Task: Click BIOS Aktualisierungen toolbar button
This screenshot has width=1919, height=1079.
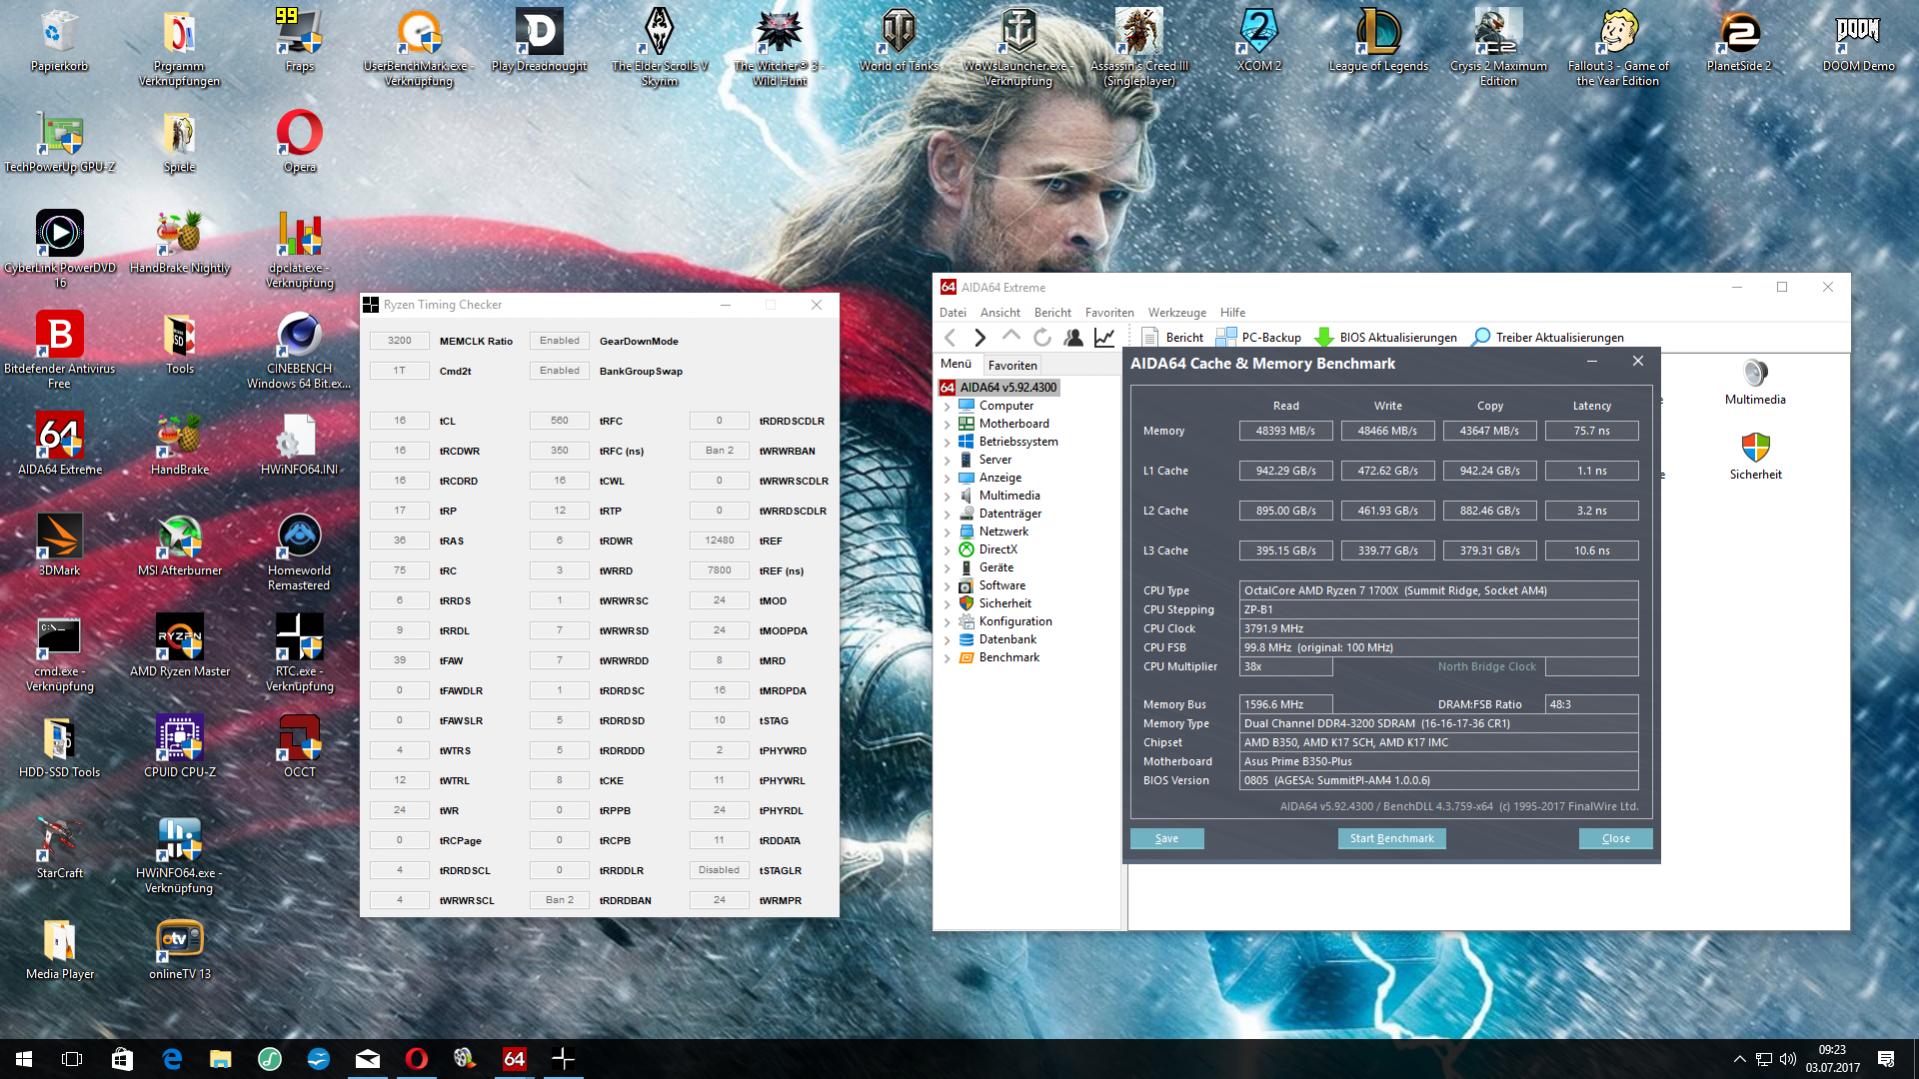Action: (x=1385, y=338)
